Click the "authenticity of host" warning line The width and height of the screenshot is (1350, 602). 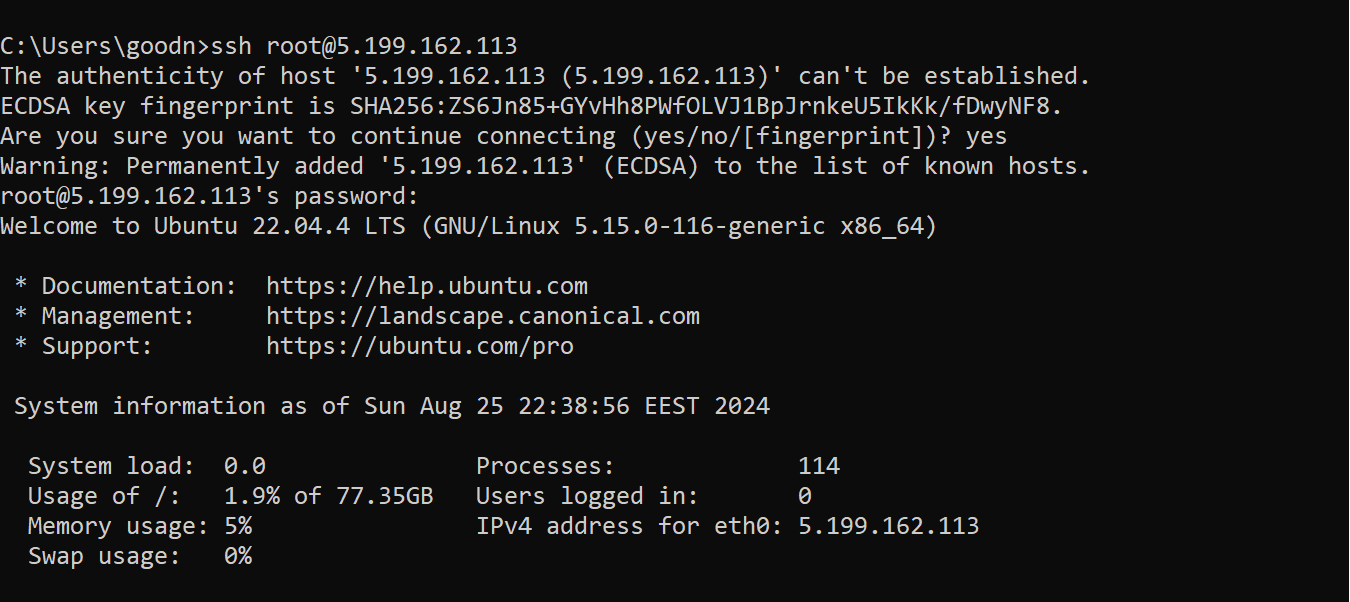click(545, 76)
